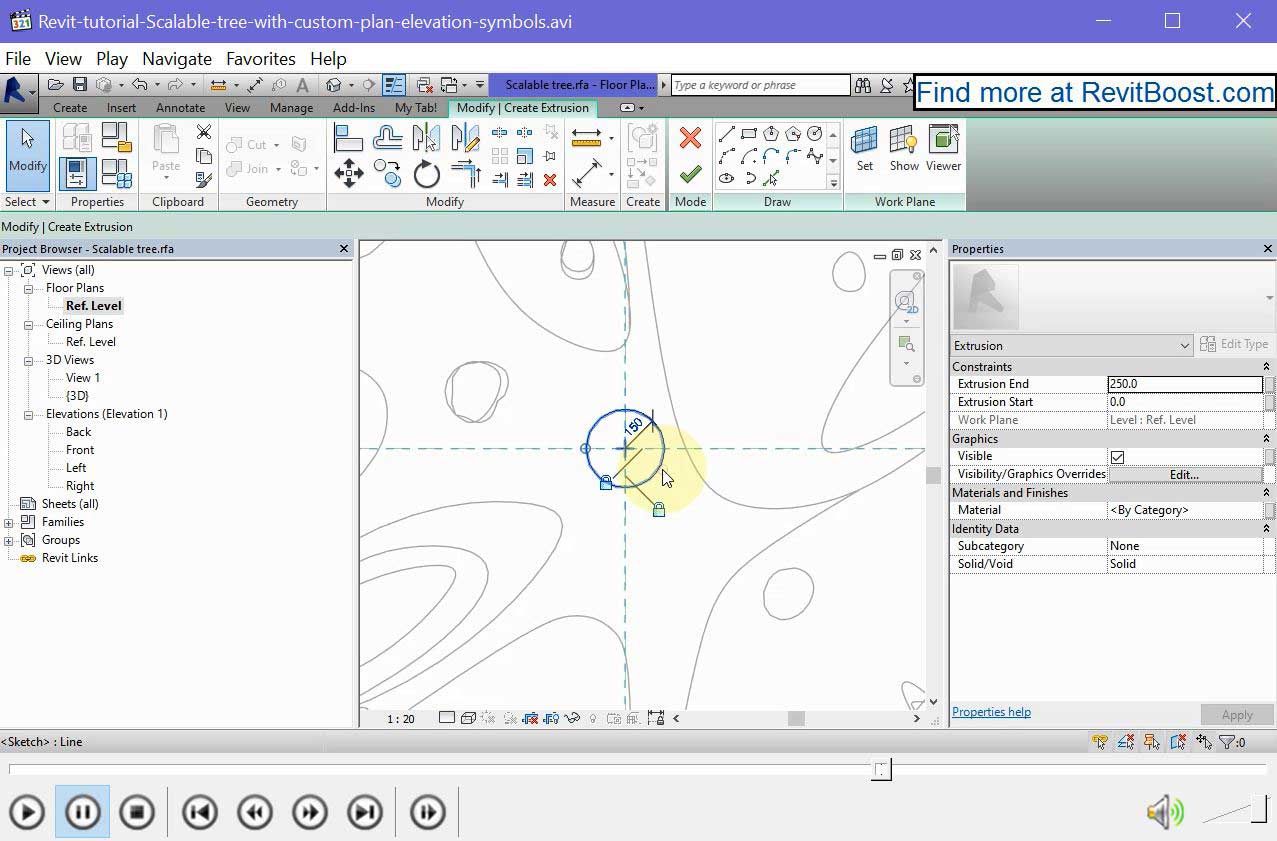Collapse the Ceiling Plans tree node

point(29,324)
